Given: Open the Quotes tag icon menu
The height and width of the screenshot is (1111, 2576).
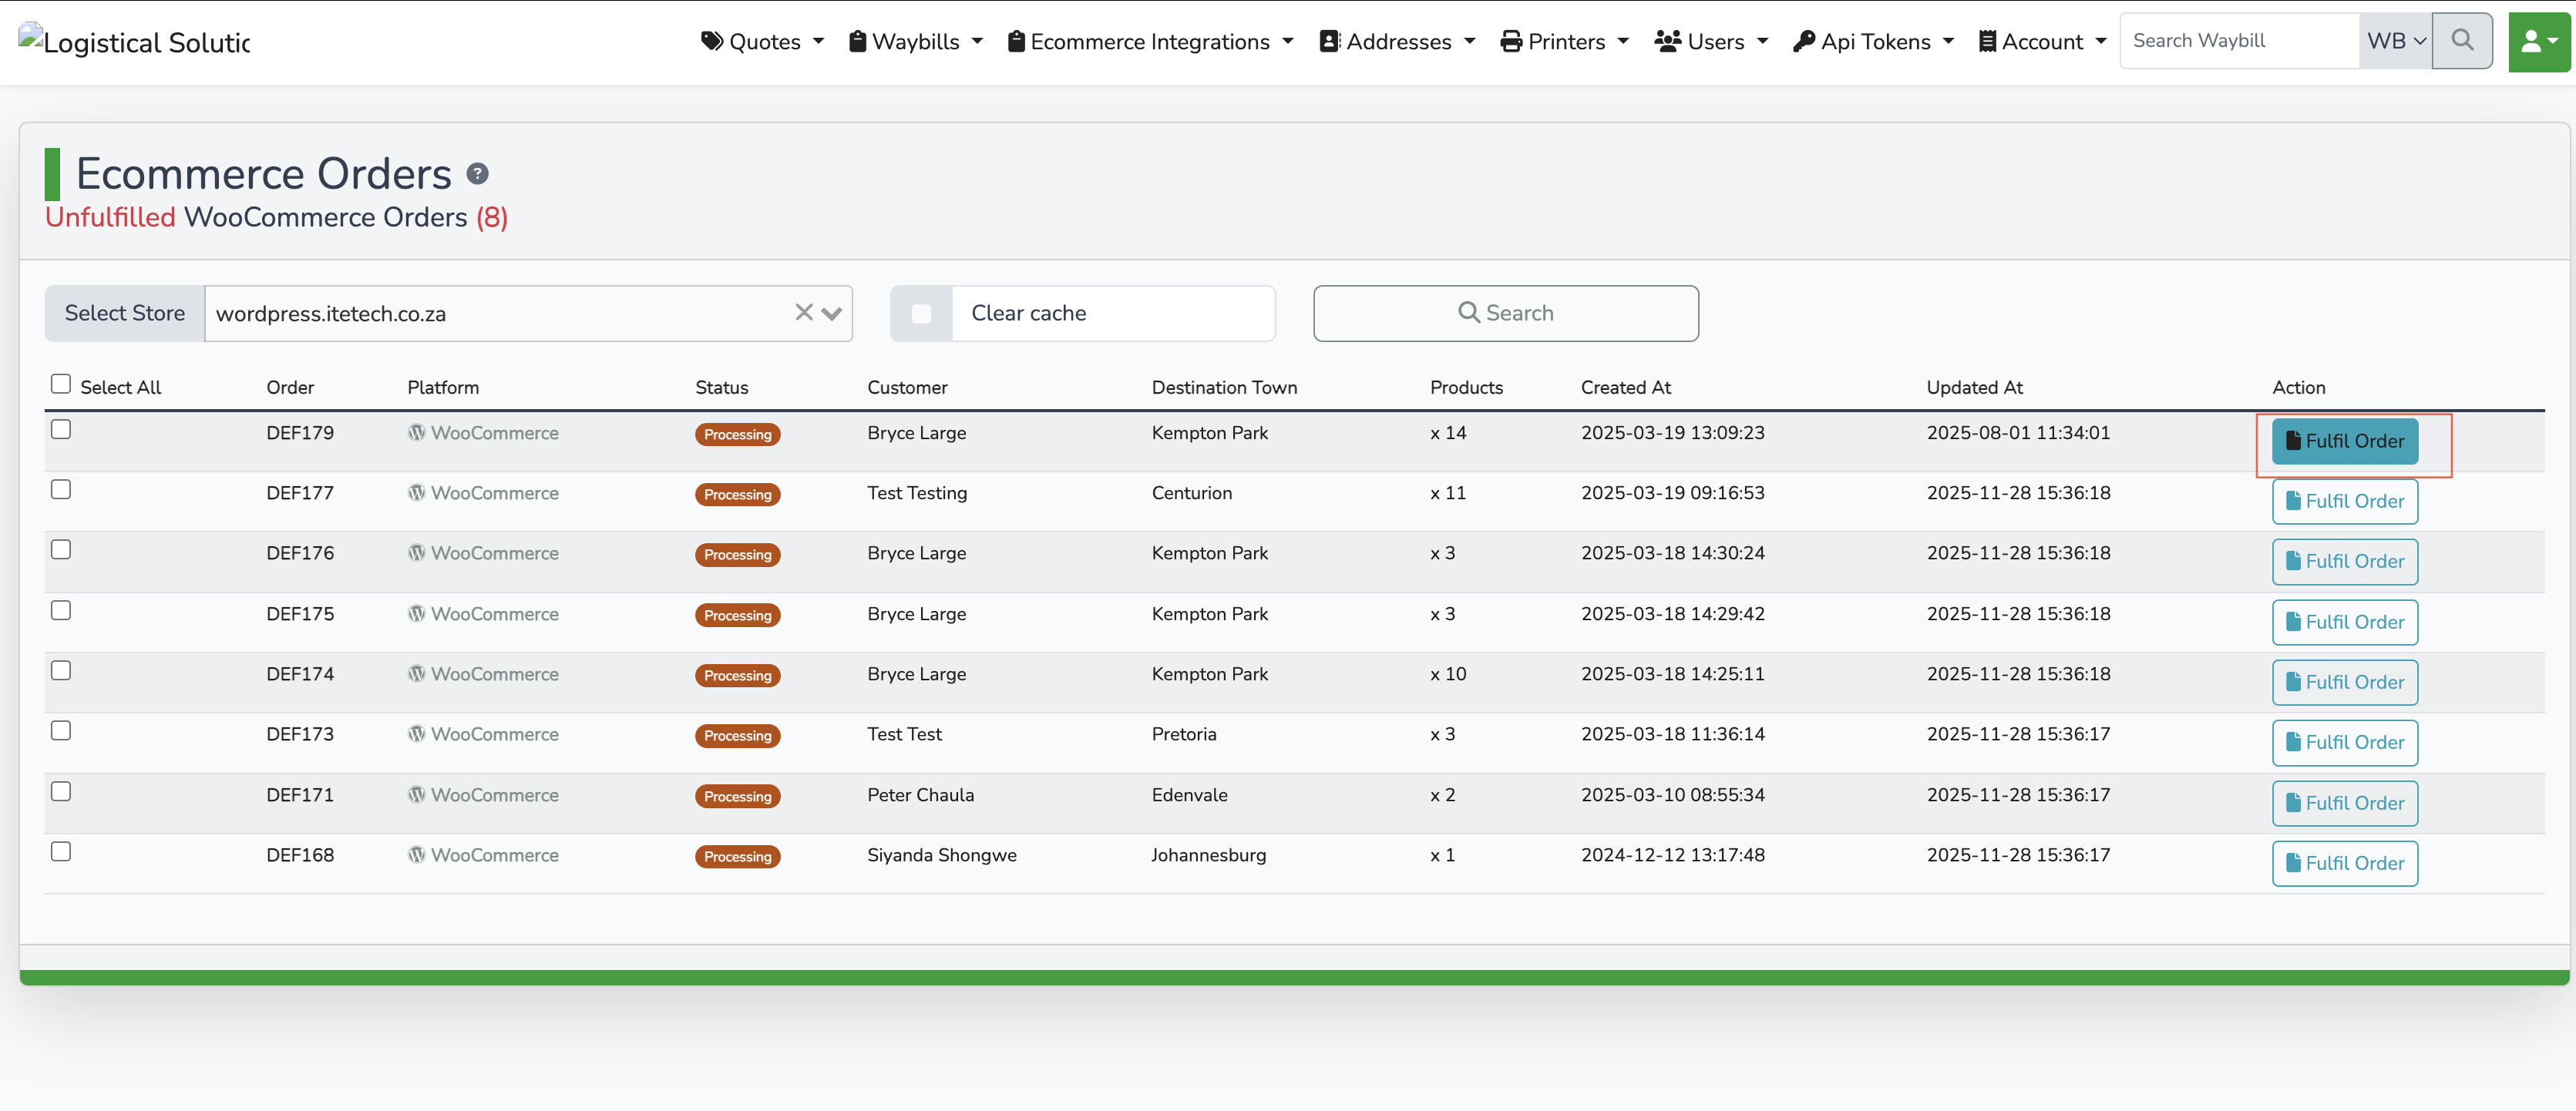Looking at the screenshot, I should coord(712,41).
